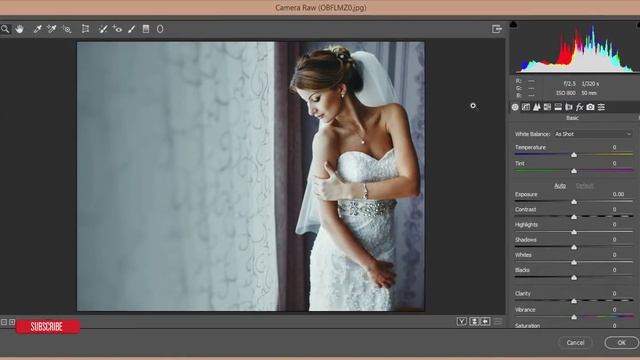Select the Graduated Filter tool
The width and height of the screenshot is (640, 360).
(146, 29)
